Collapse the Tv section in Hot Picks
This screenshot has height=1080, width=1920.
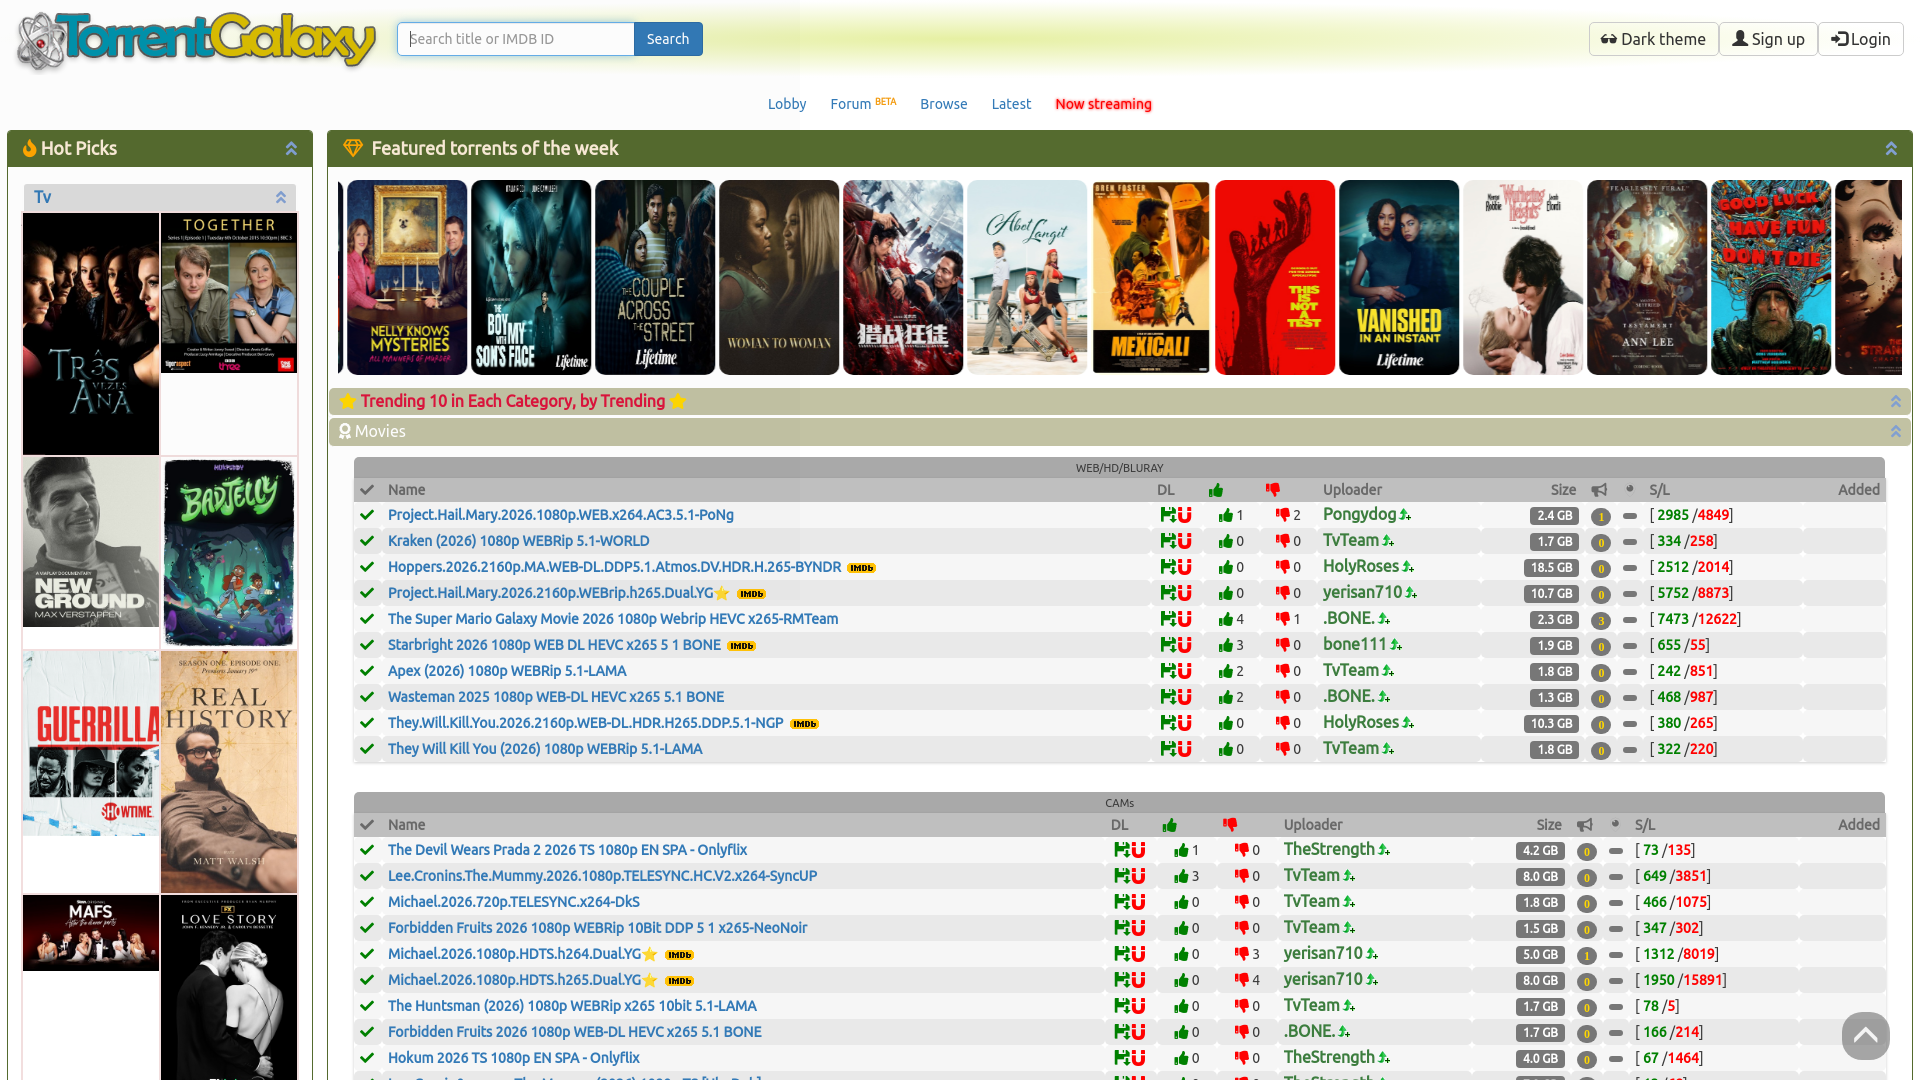tap(281, 197)
